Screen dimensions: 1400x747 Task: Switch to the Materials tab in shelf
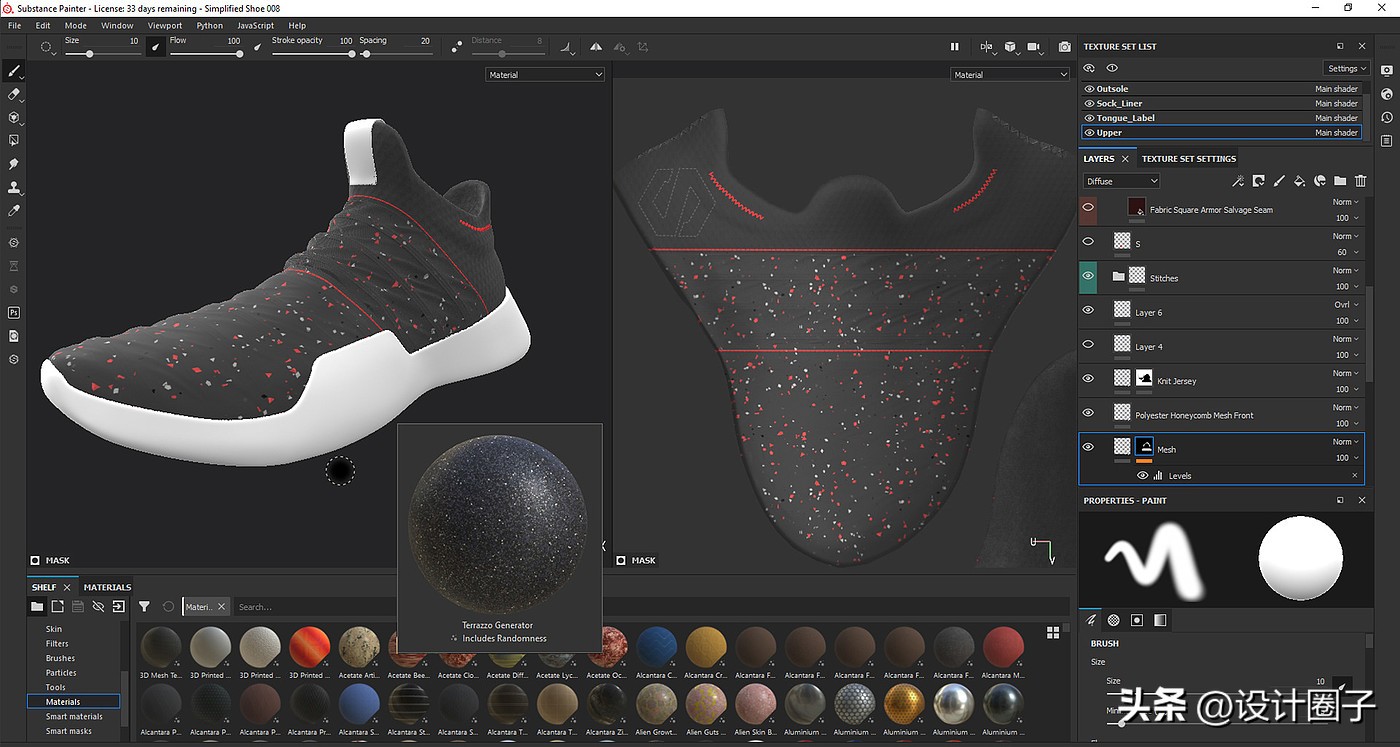[x=107, y=587]
